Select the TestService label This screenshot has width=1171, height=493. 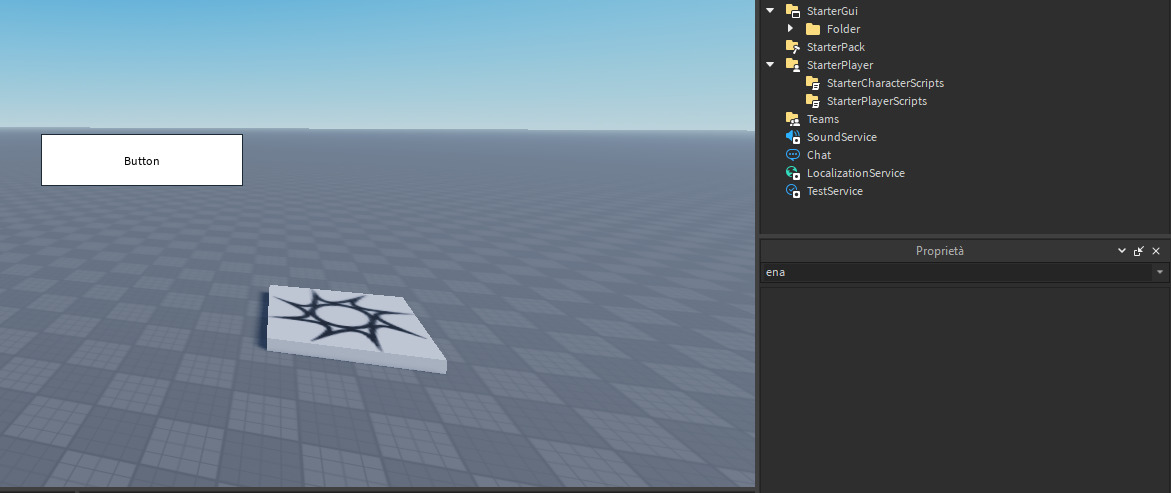834,190
